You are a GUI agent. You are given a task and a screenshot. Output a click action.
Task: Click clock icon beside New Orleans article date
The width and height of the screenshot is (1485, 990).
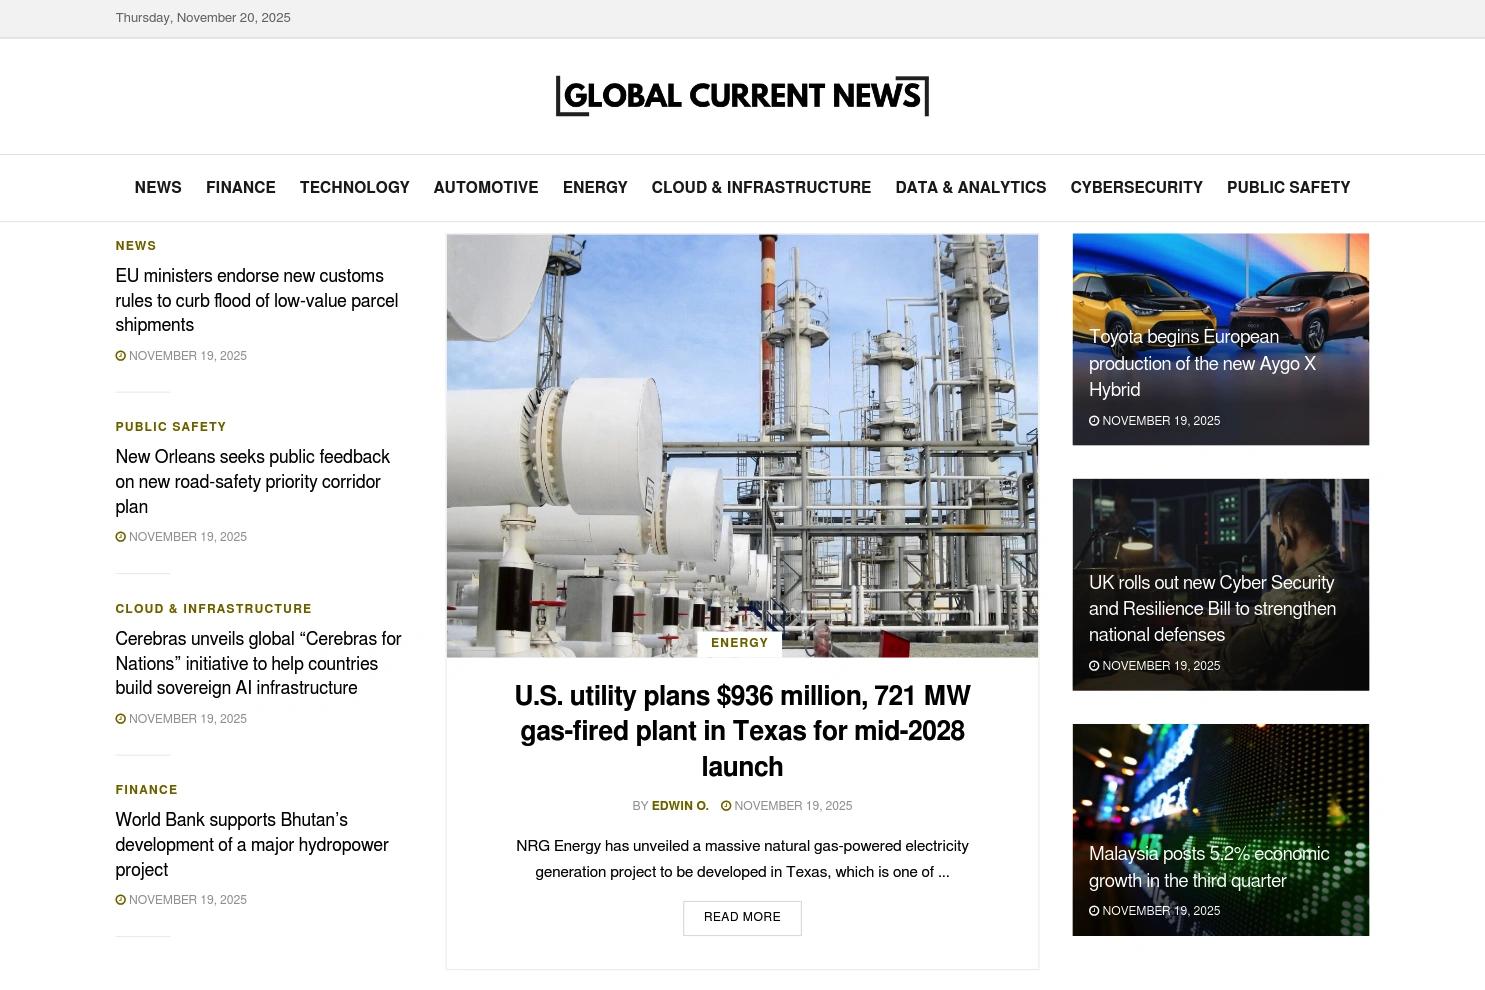121,537
